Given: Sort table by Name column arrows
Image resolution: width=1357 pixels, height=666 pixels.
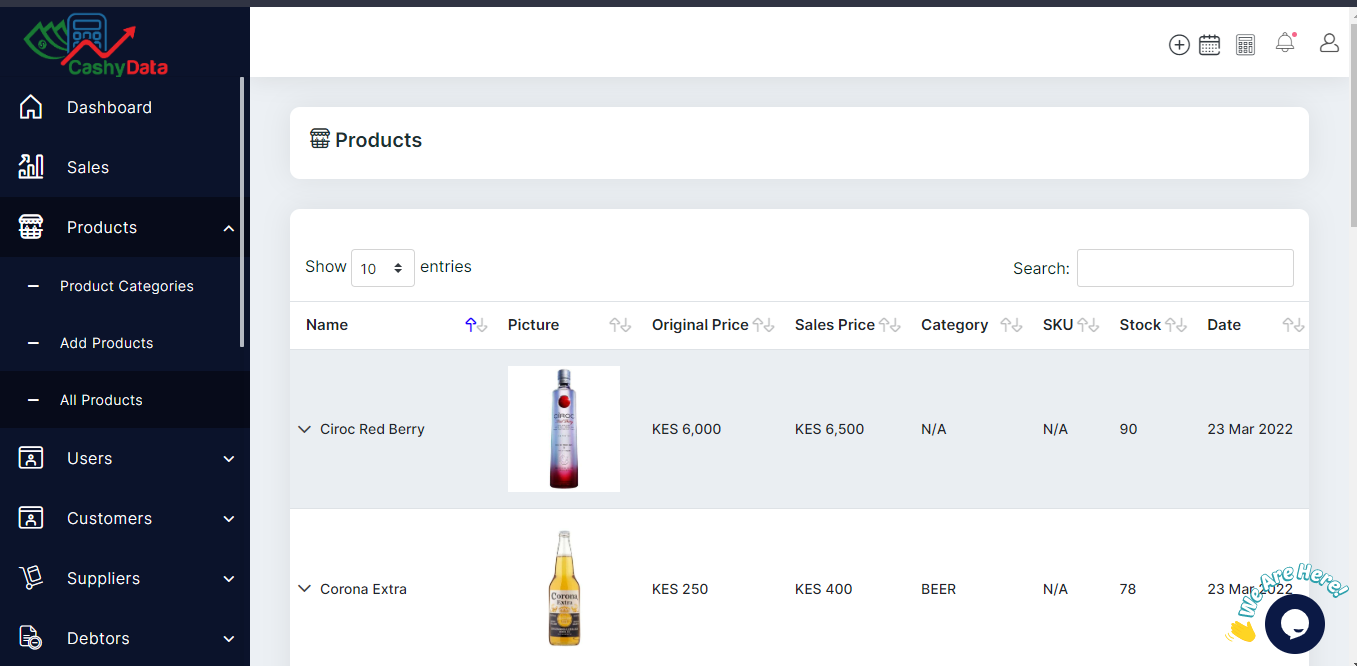Looking at the screenshot, I should click(476, 325).
